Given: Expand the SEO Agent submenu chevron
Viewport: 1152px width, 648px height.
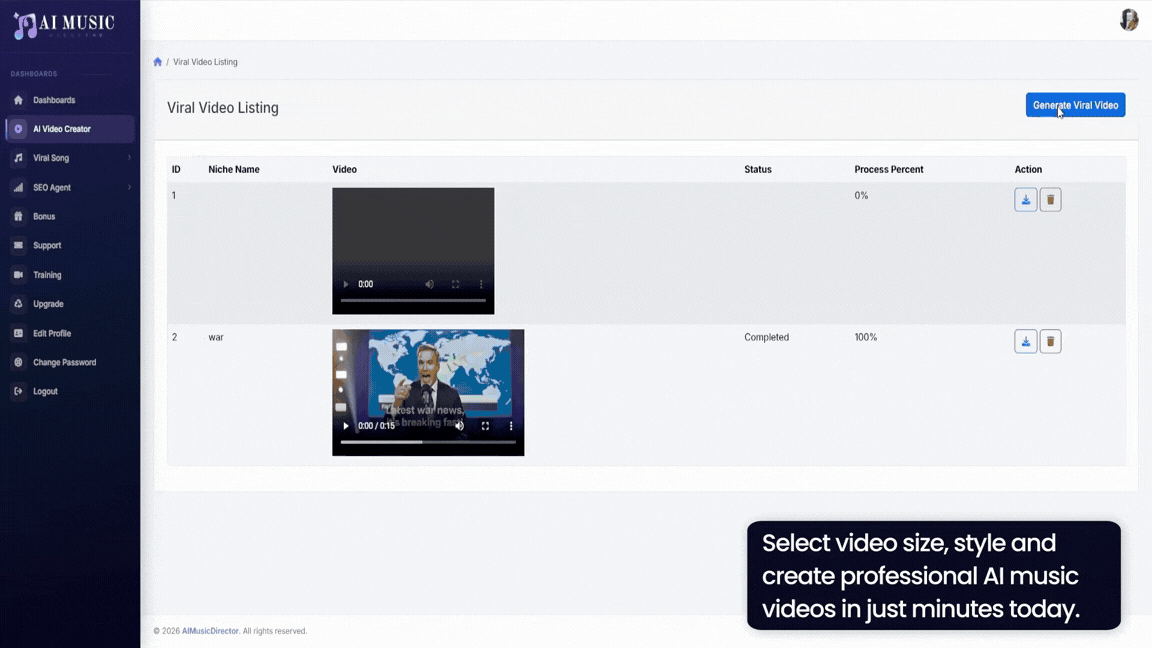Looking at the screenshot, I should (129, 187).
